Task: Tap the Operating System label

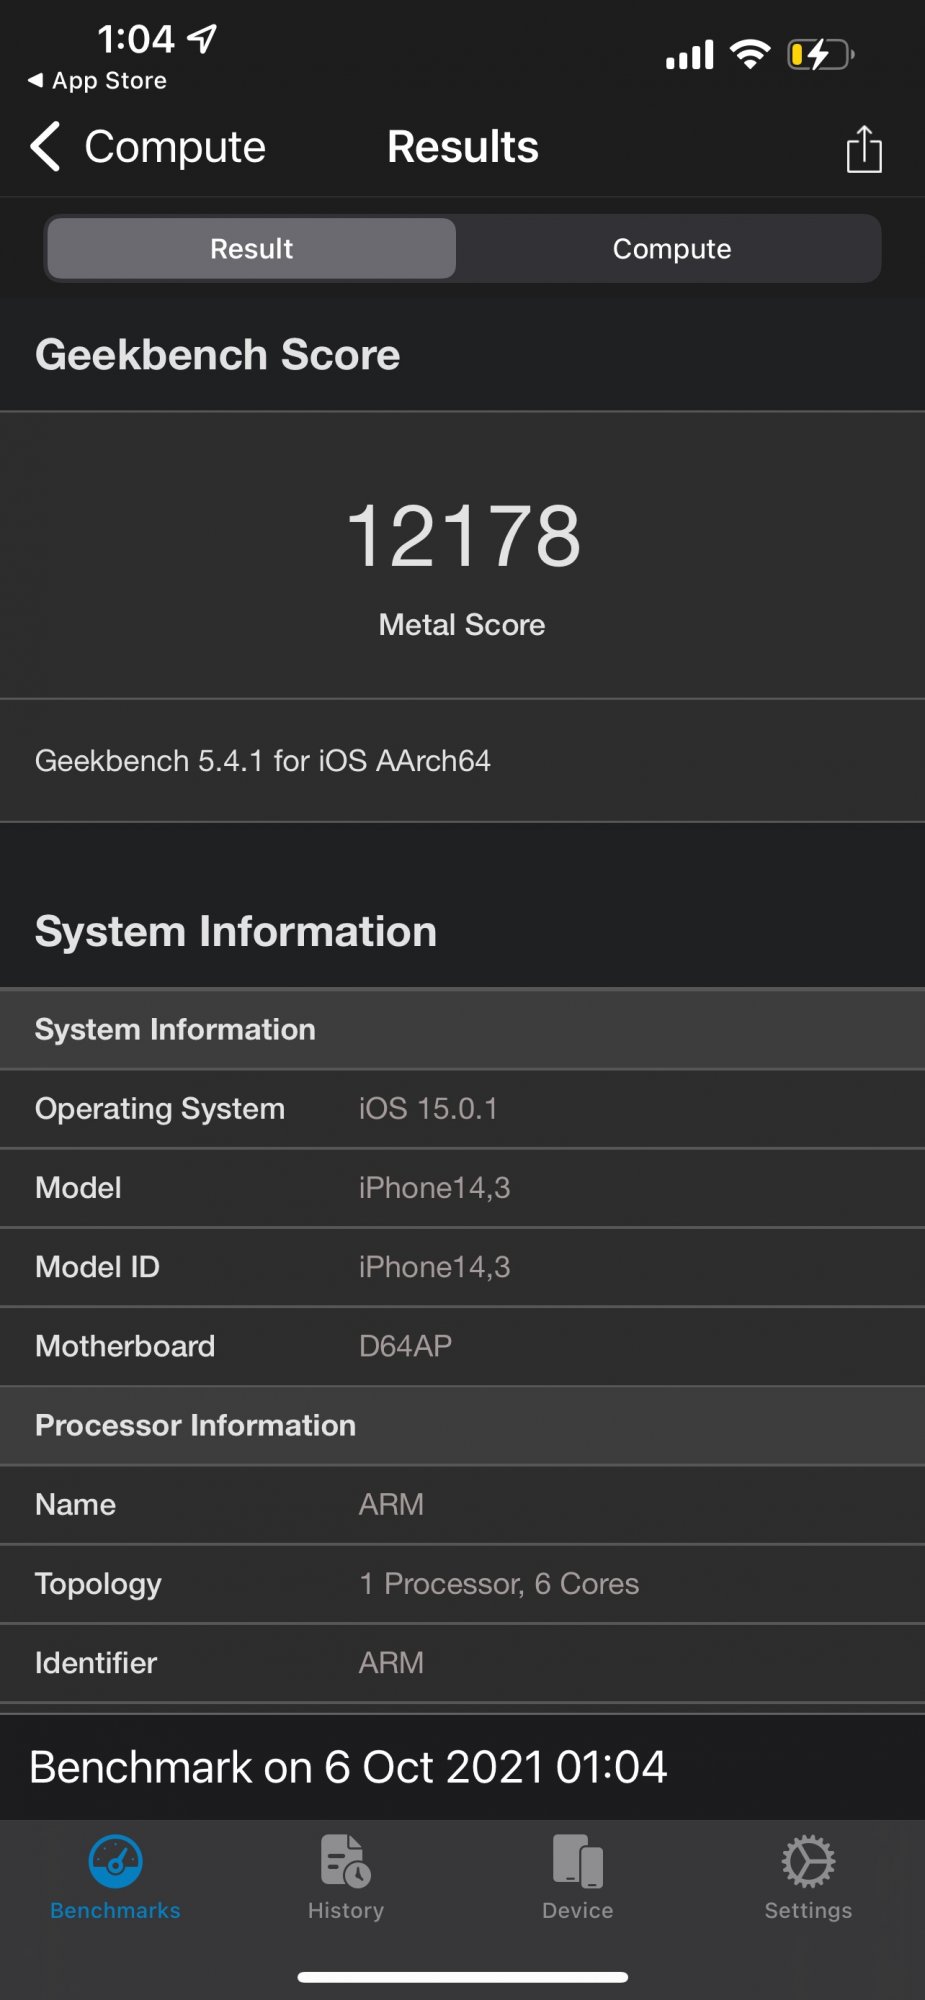Action: 160,1109
